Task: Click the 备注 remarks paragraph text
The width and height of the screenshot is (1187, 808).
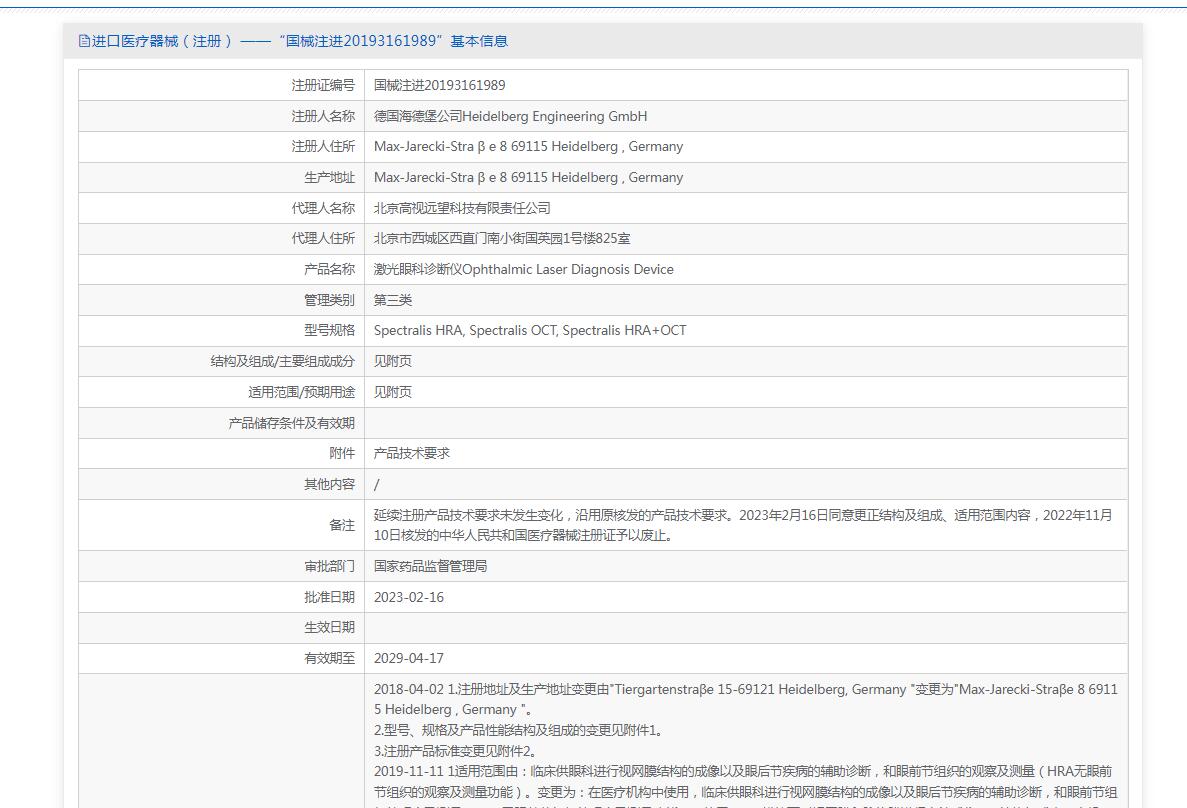Action: click(x=742, y=525)
